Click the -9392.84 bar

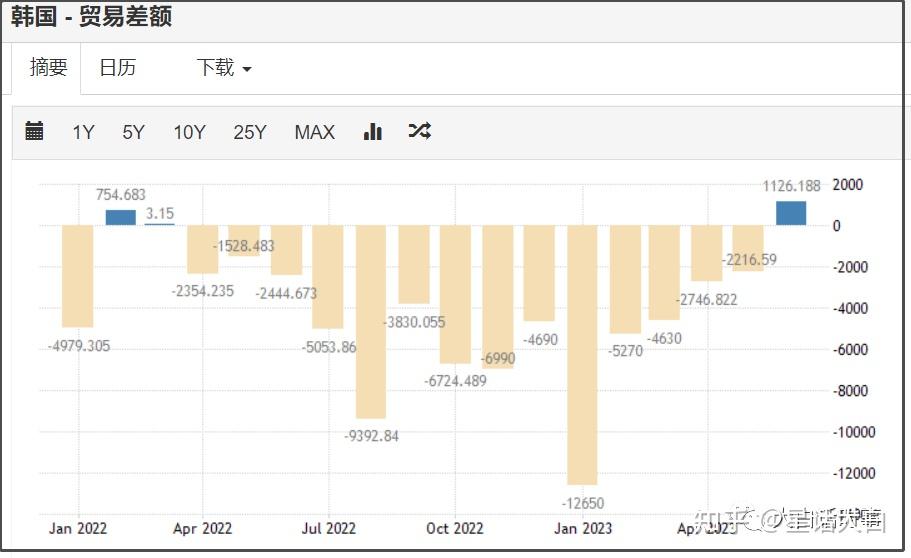(x=371, y=321)
